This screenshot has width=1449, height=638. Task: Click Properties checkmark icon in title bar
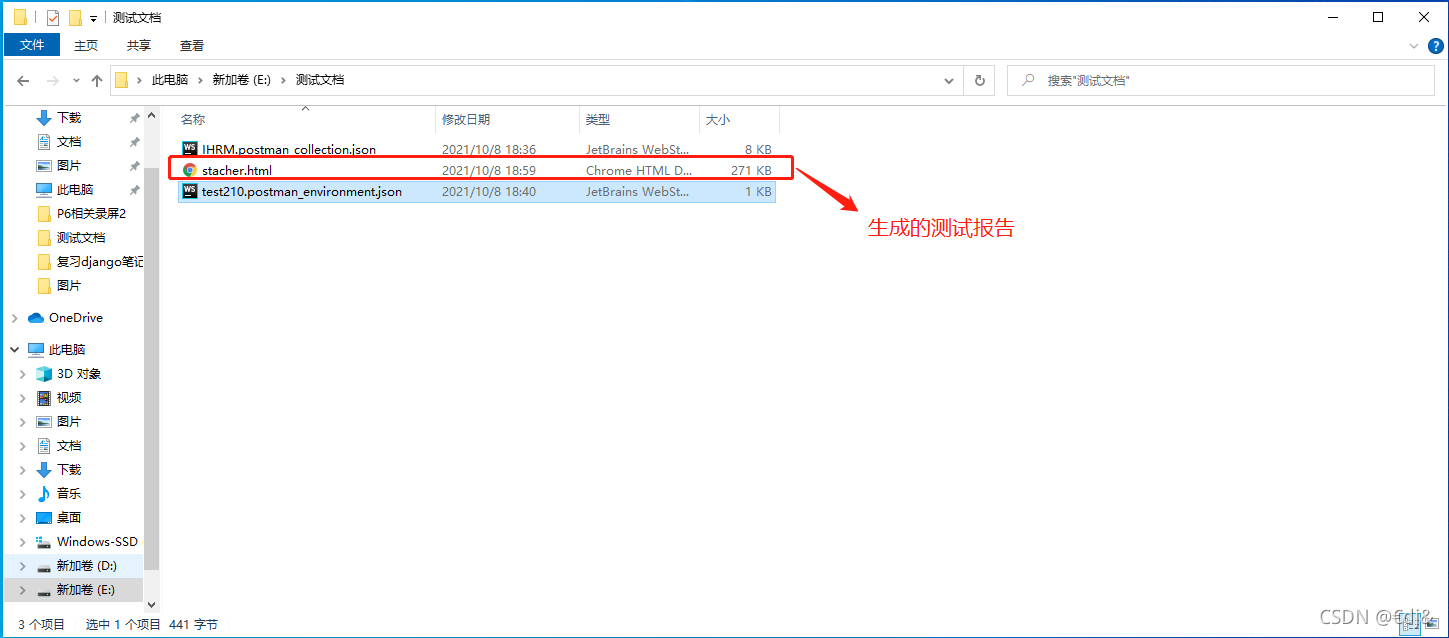(53, 18)
